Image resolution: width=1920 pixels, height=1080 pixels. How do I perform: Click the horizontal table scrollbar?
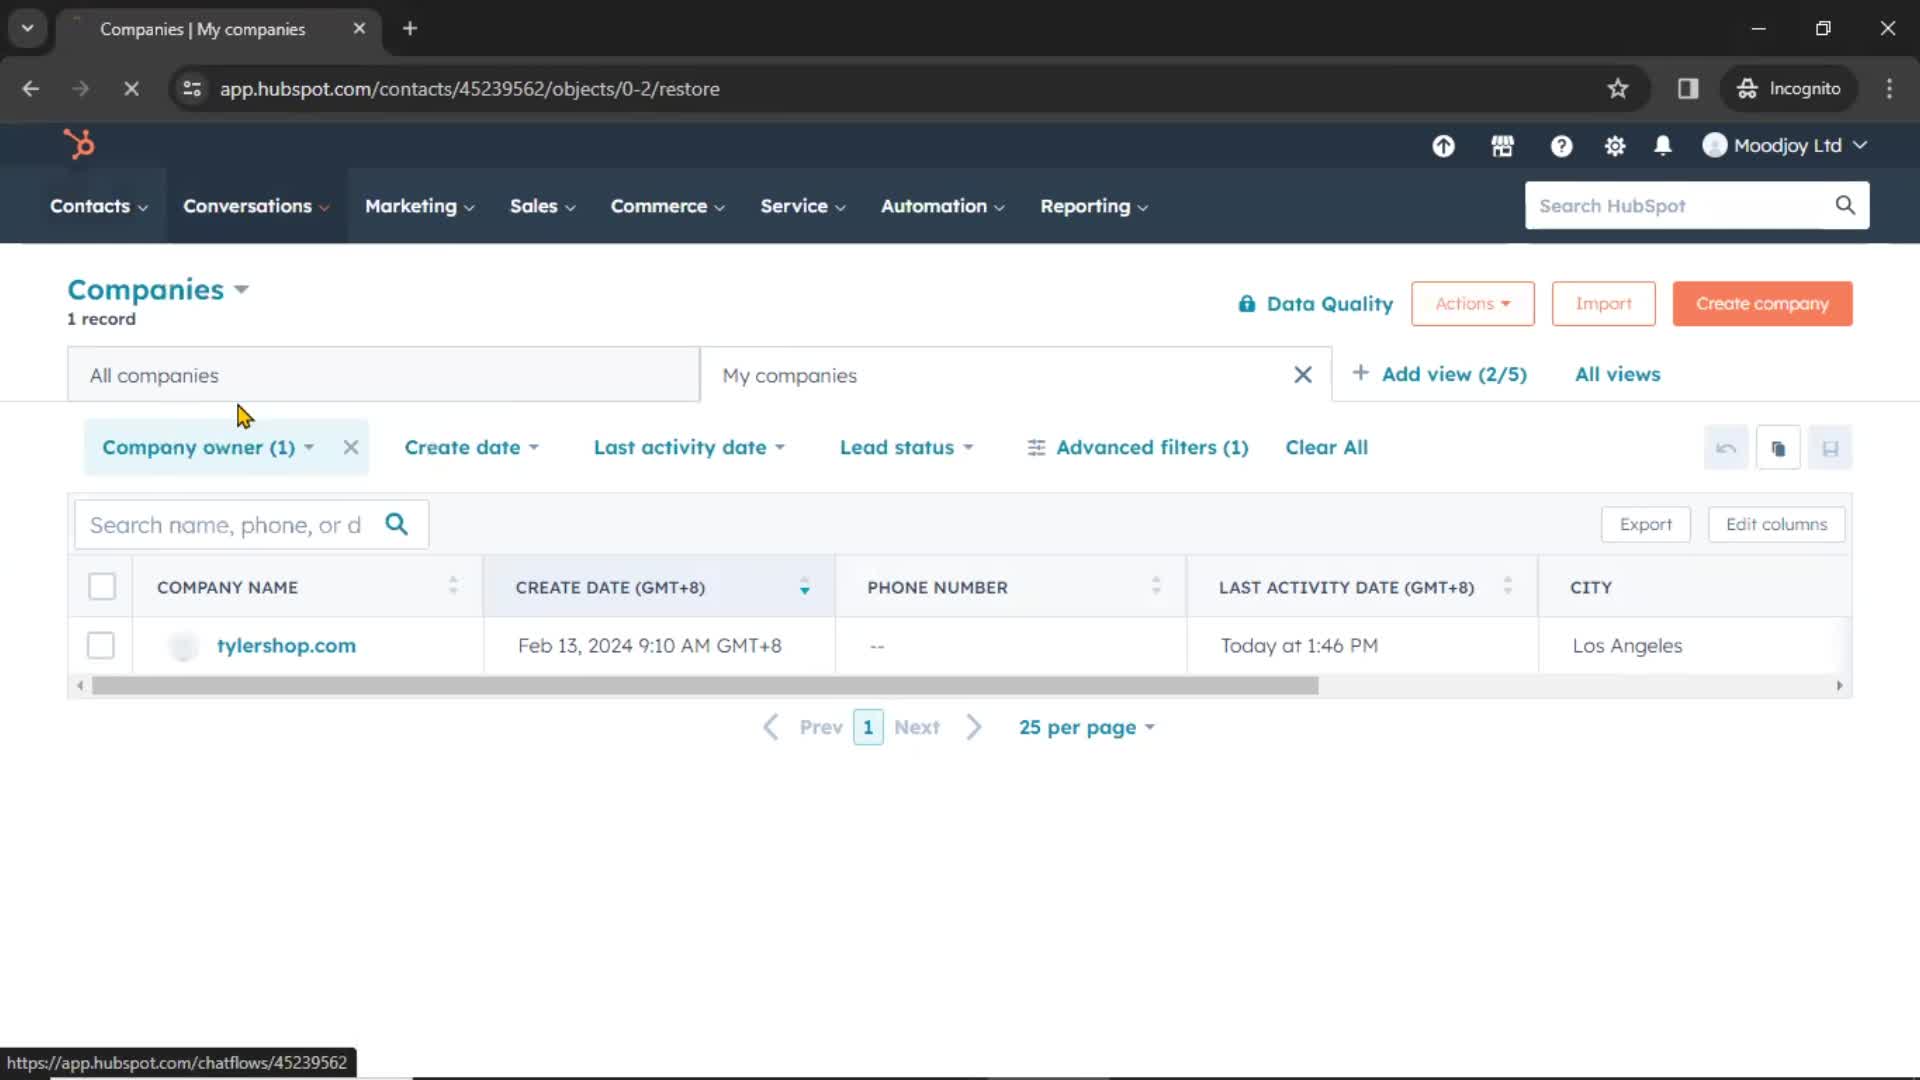point(705,686)
